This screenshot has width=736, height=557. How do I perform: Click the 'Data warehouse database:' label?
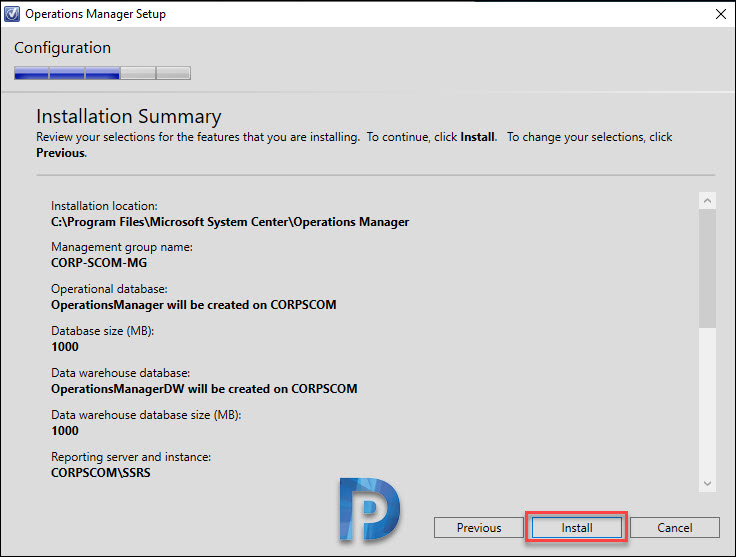(x=121, y=373)
